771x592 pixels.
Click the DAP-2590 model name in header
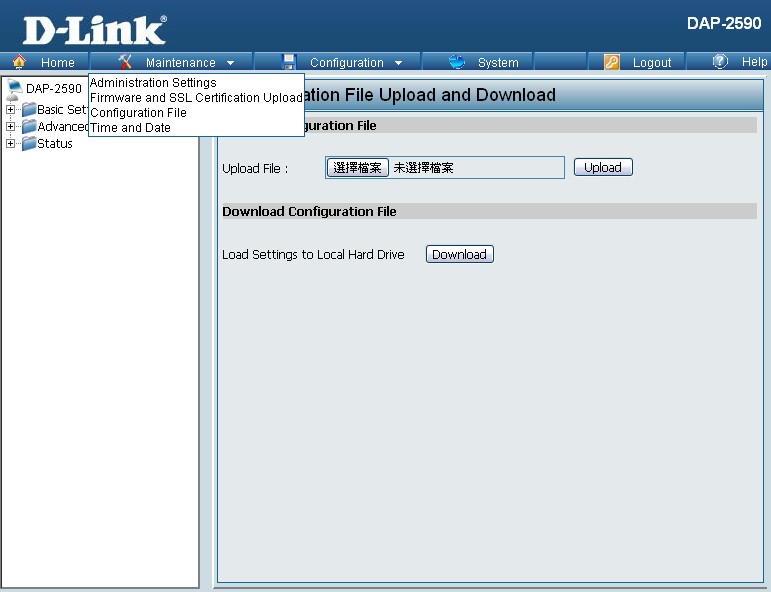coord(724,23)
